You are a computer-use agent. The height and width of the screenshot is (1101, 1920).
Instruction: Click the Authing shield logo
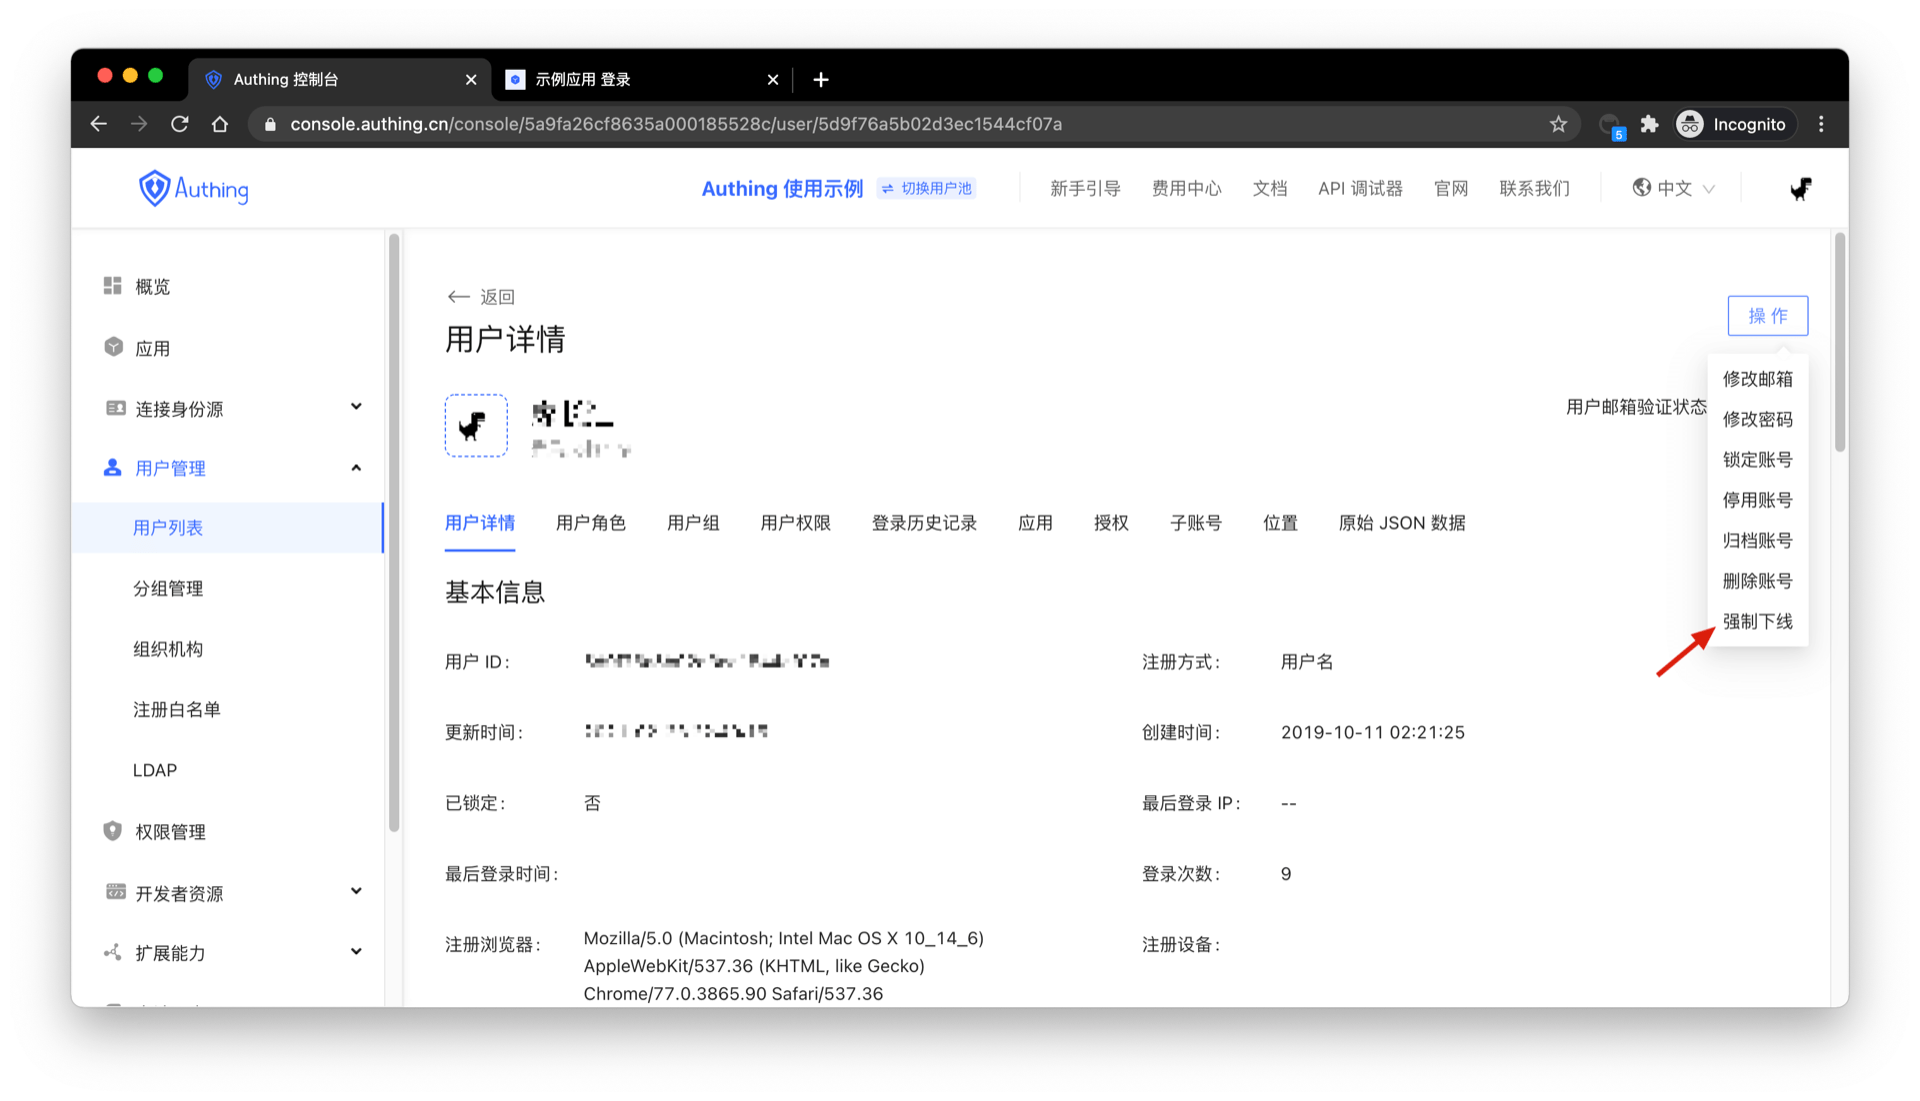click(x=154, y=188)
